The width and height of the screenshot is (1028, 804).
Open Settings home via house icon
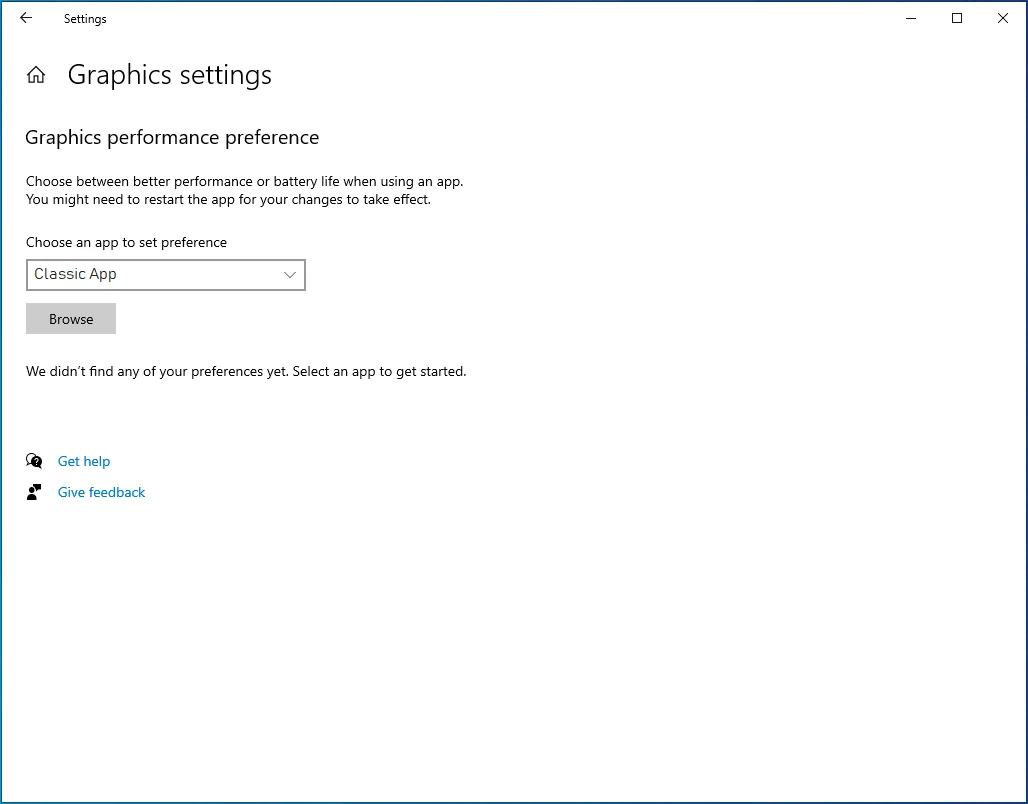[x=36, y=75]
